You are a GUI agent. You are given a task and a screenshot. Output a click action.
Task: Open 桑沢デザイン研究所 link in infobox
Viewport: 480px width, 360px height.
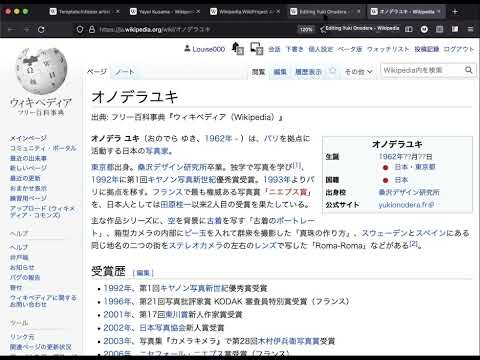pos(409,192)
